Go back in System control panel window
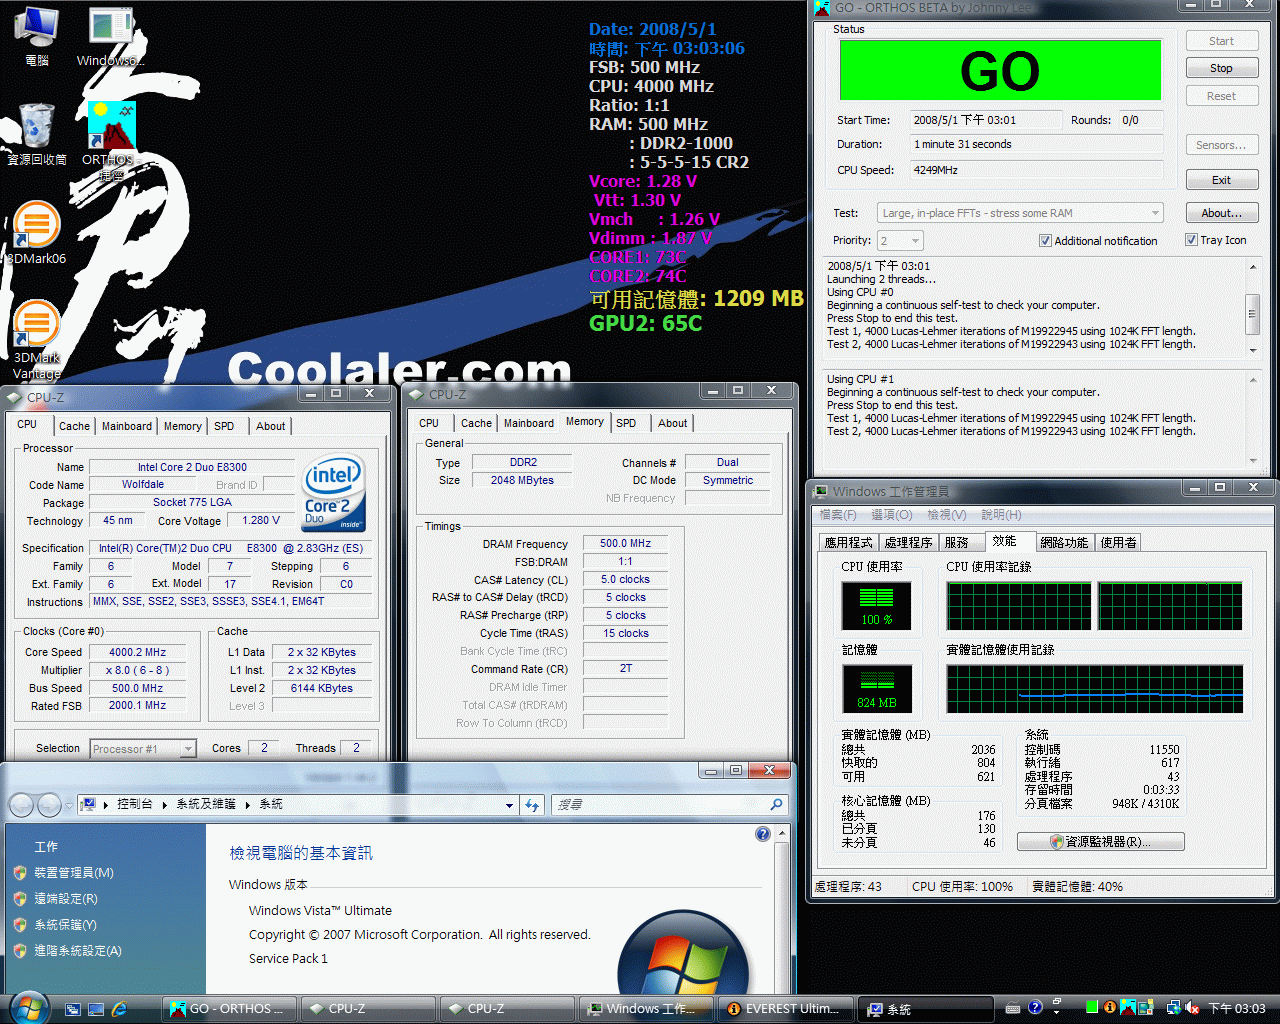 click(22, 804)
